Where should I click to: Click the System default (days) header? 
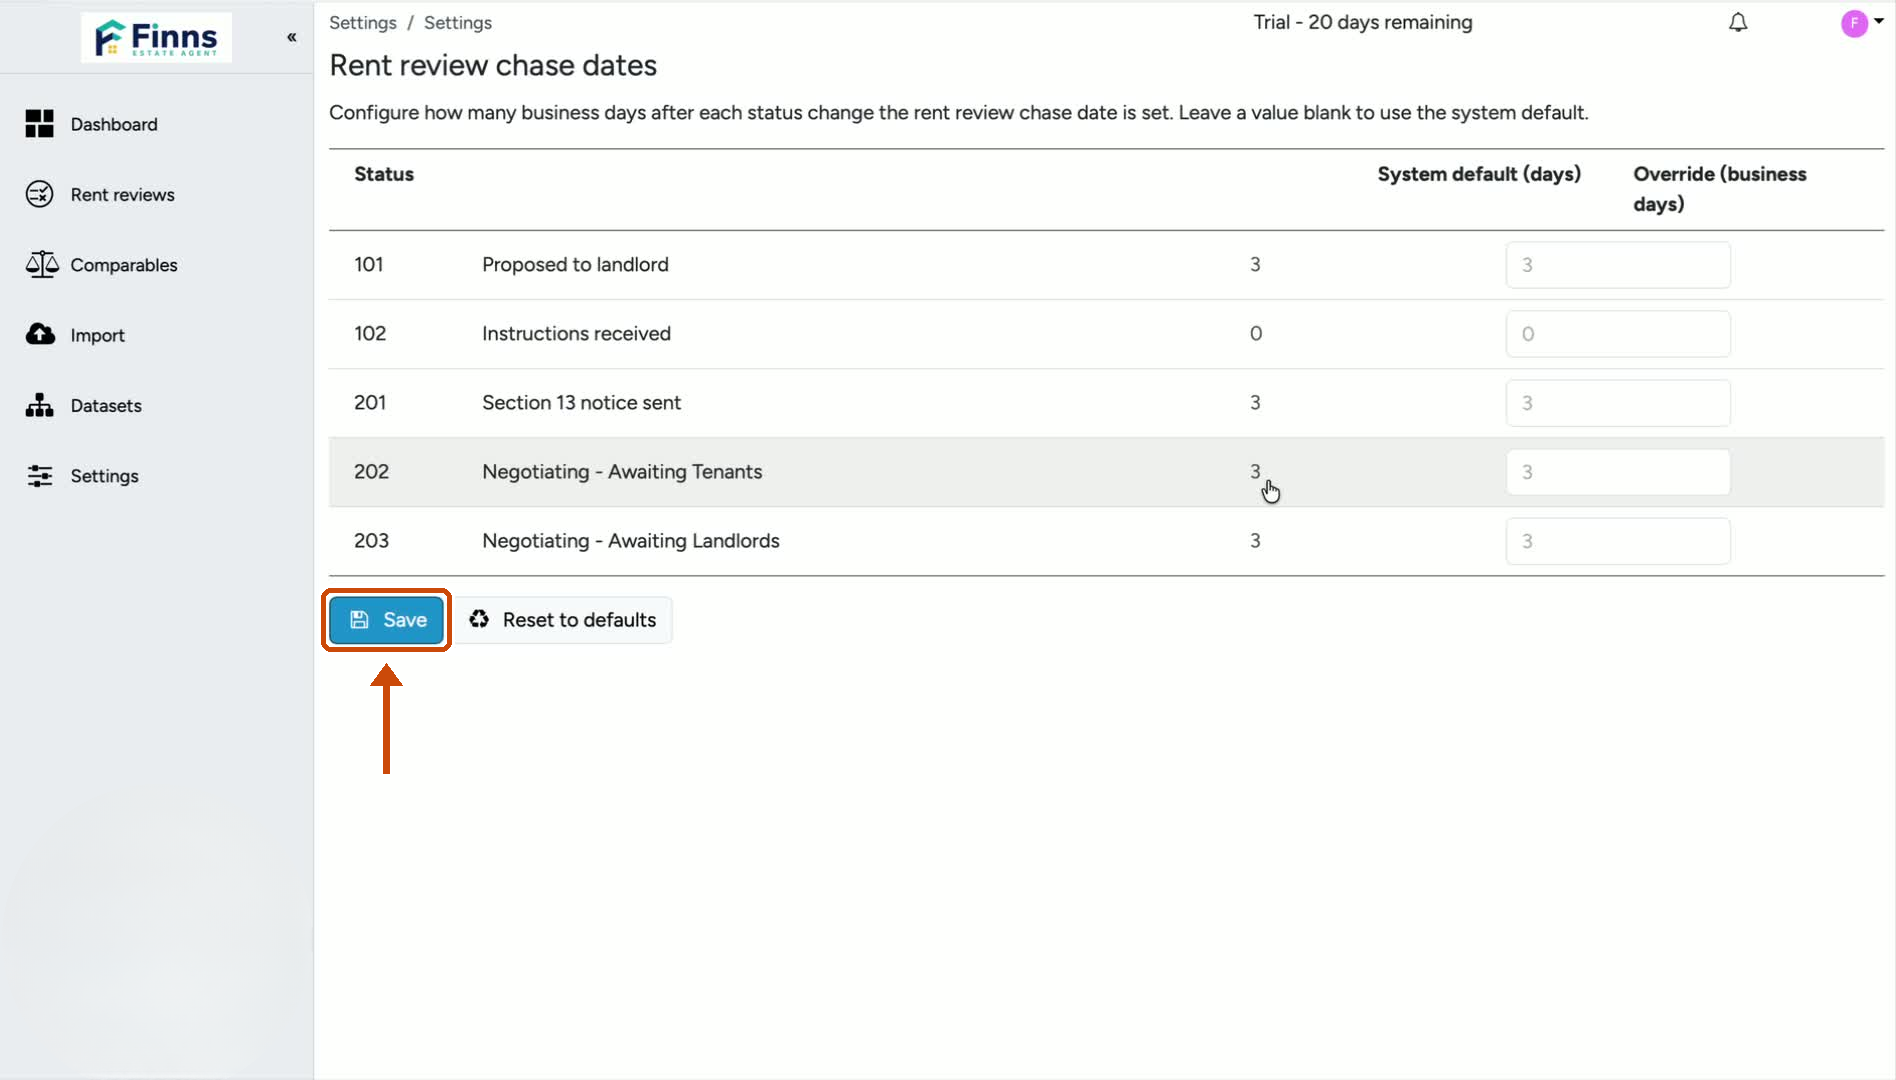(x=1479, y=174)
